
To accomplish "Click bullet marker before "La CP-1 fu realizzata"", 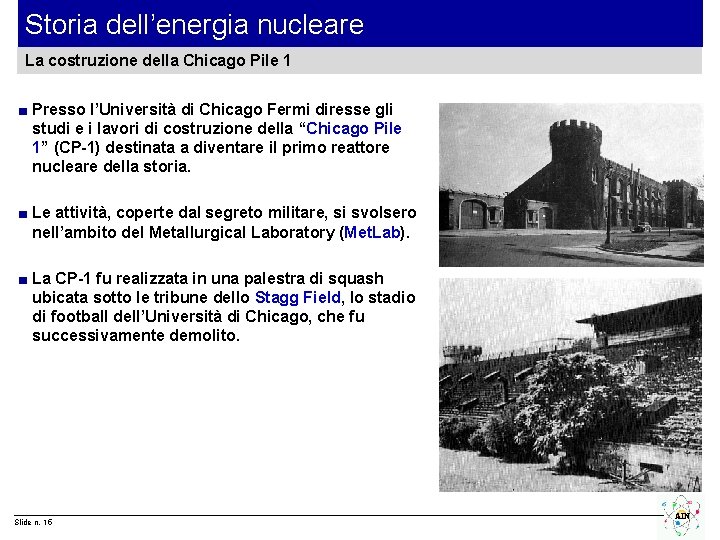I will click(x=23, y=280).
